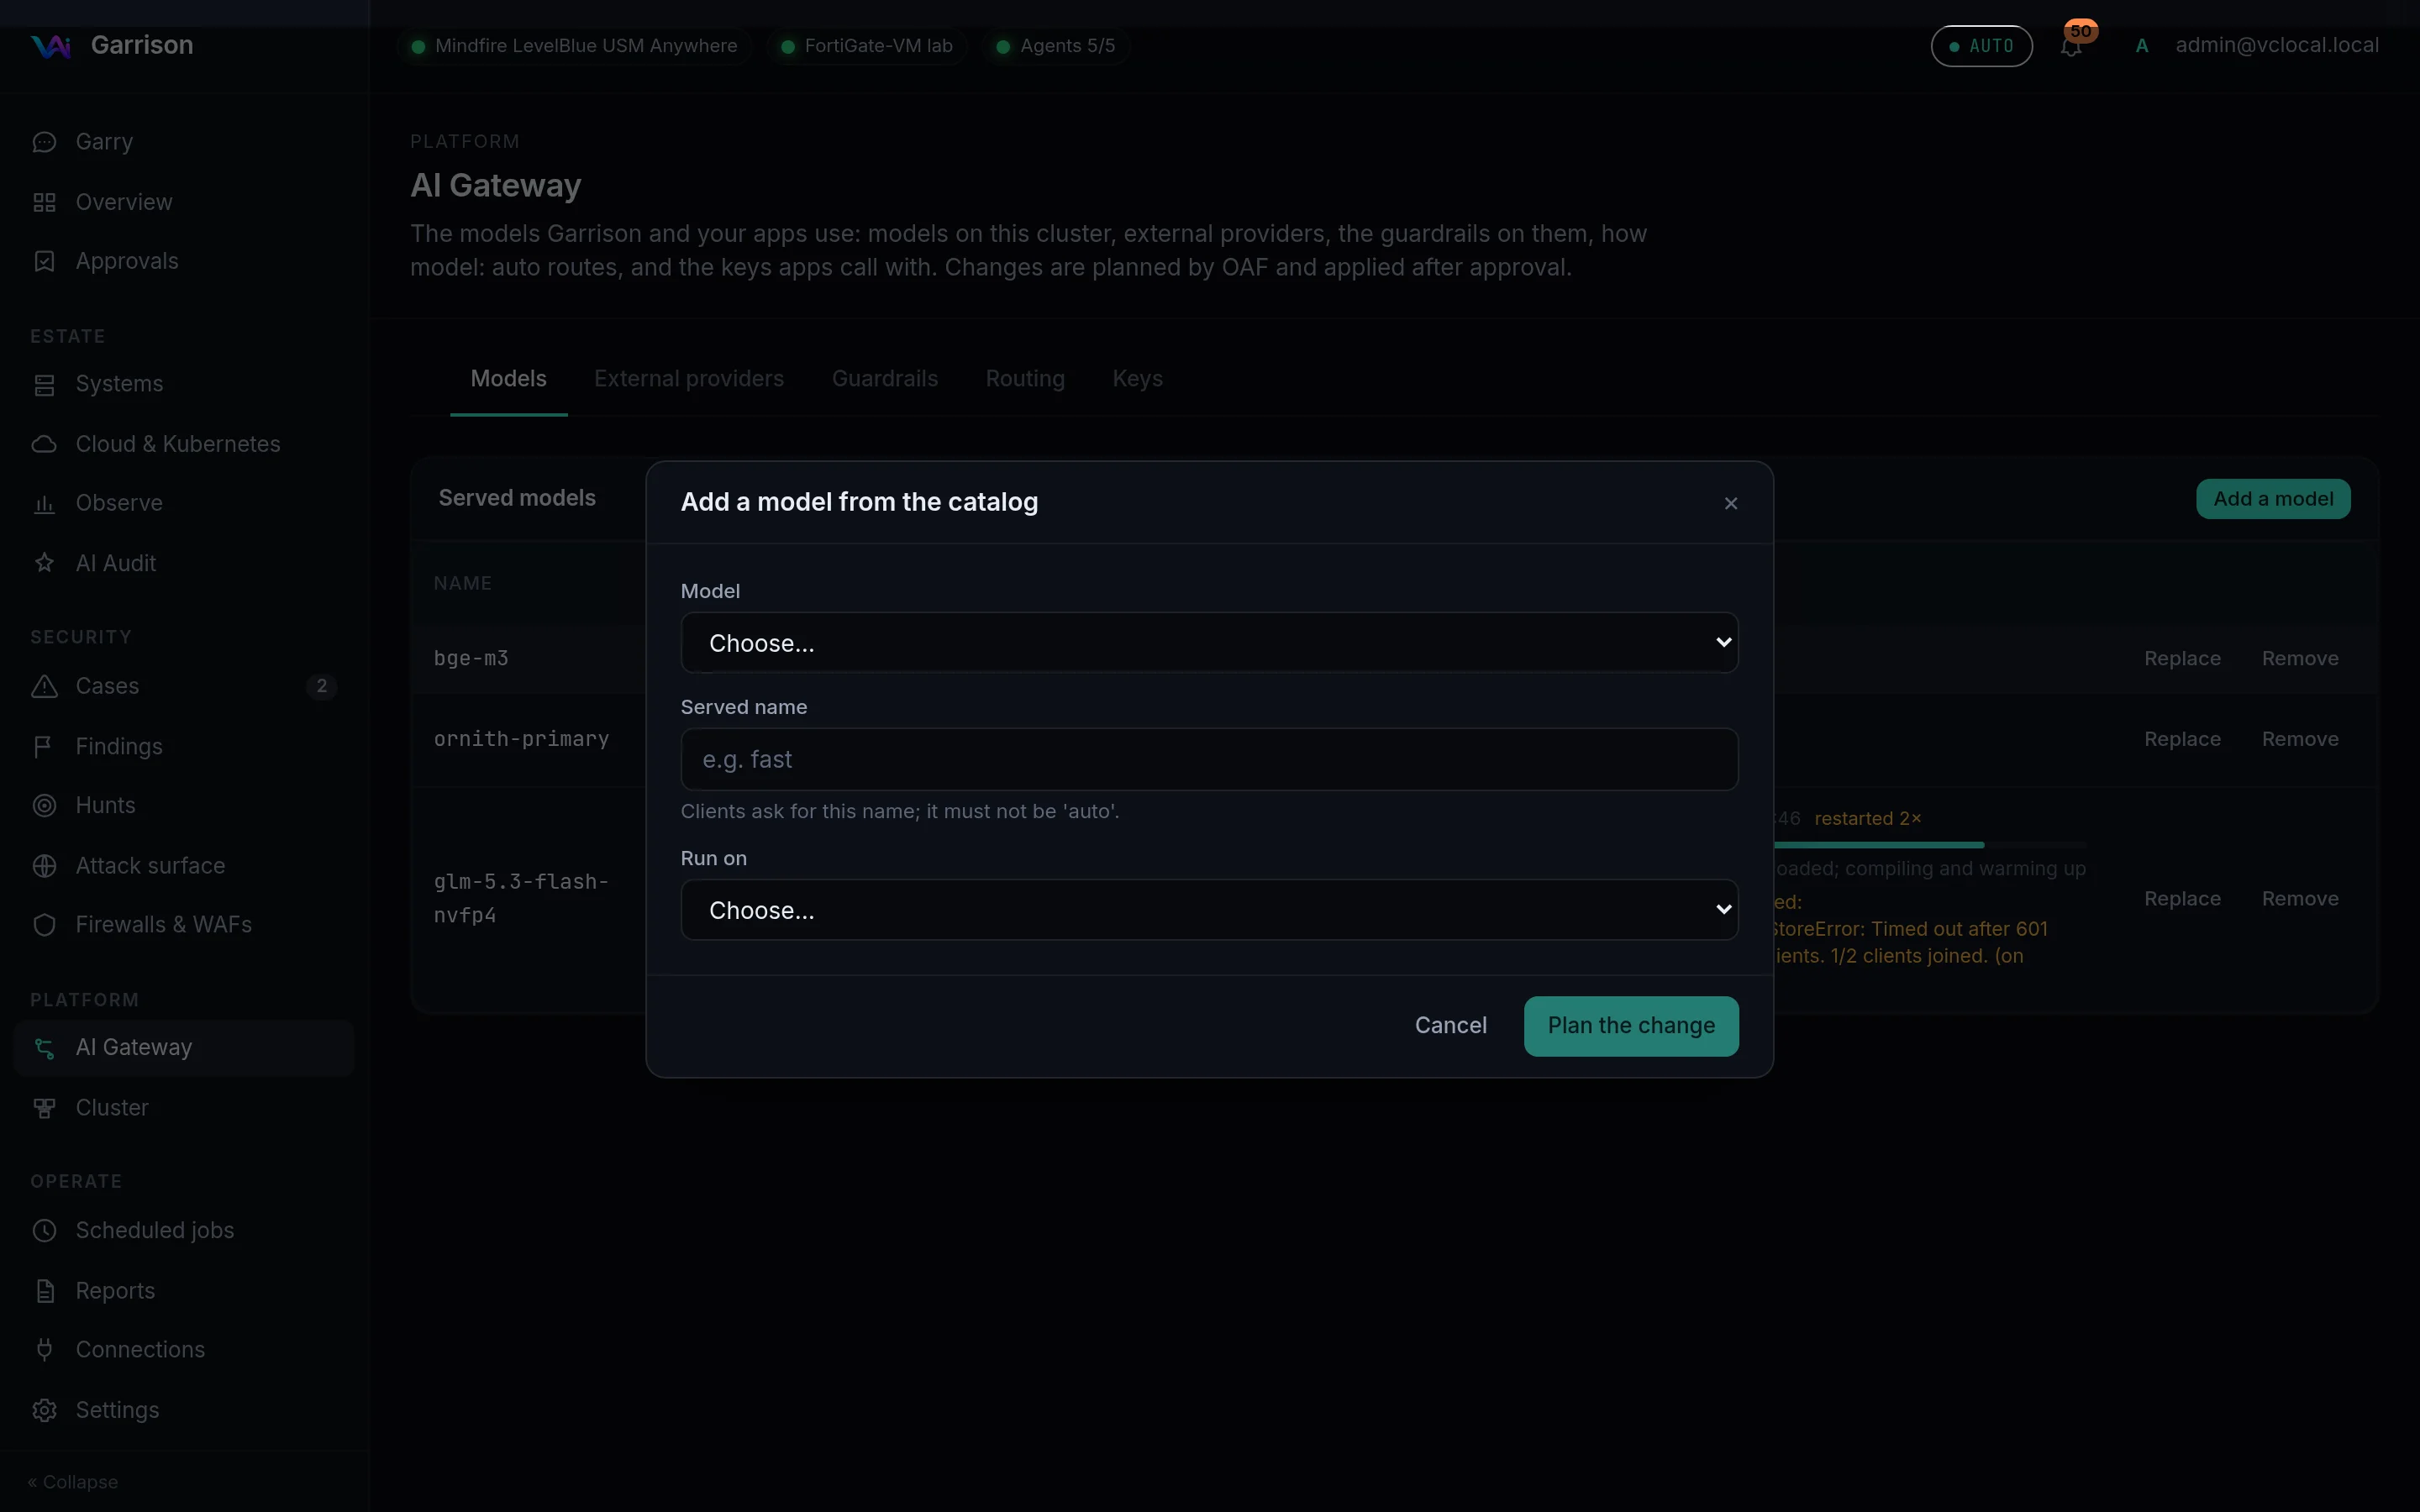Switch to the Routing tab
The image size is (2420, 1512).
click(1025, 379)
